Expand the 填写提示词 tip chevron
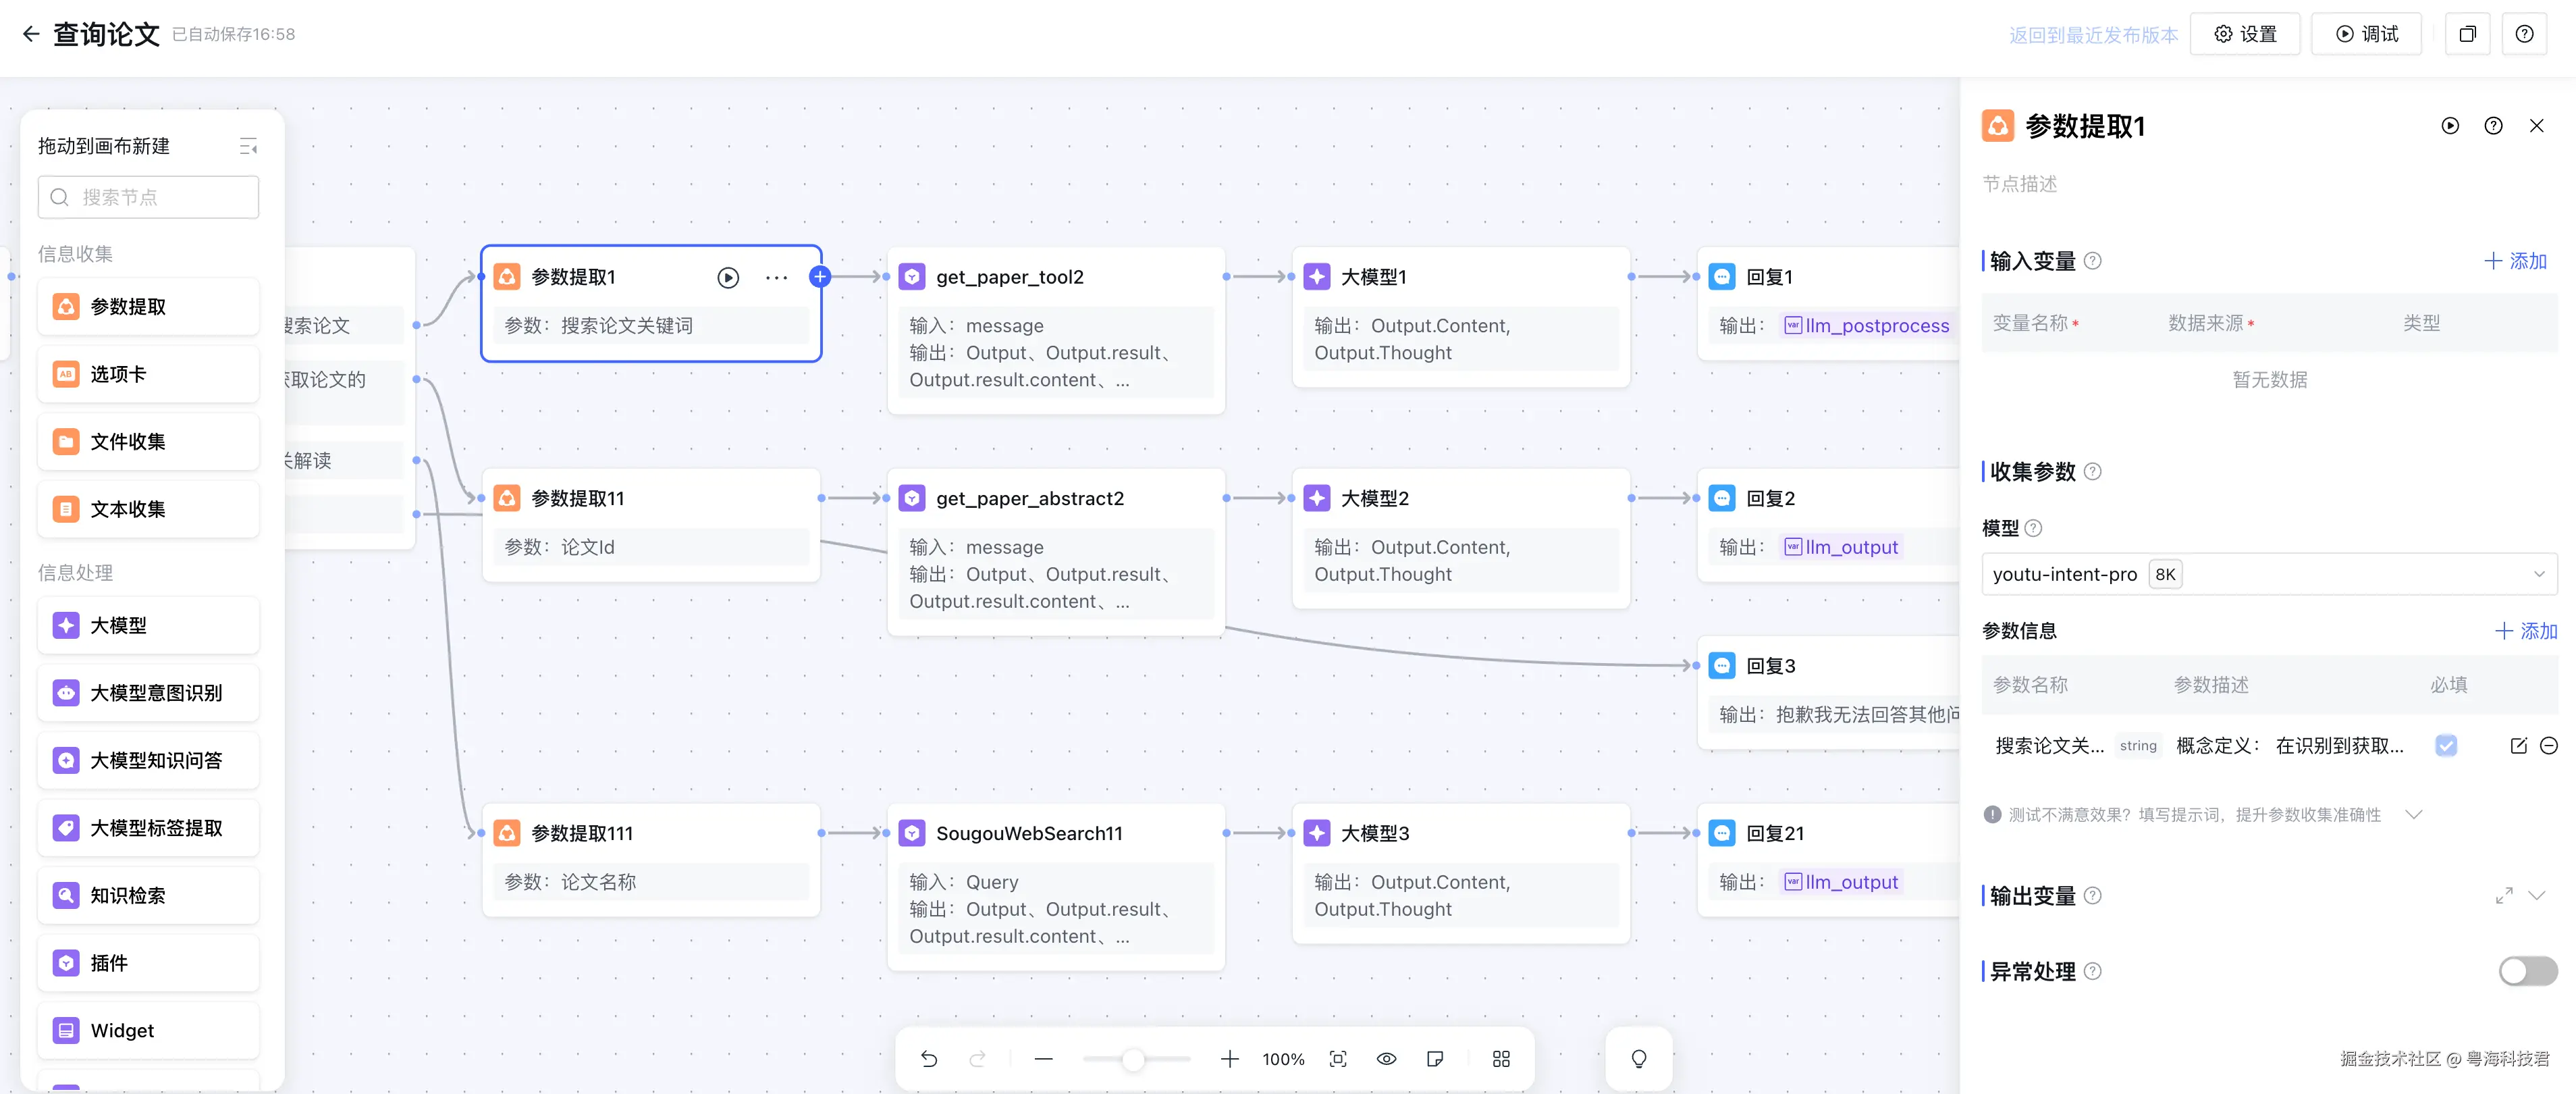Image resolution: width=2576 pixels, height=1094 pixels. tap(2414, 814)
